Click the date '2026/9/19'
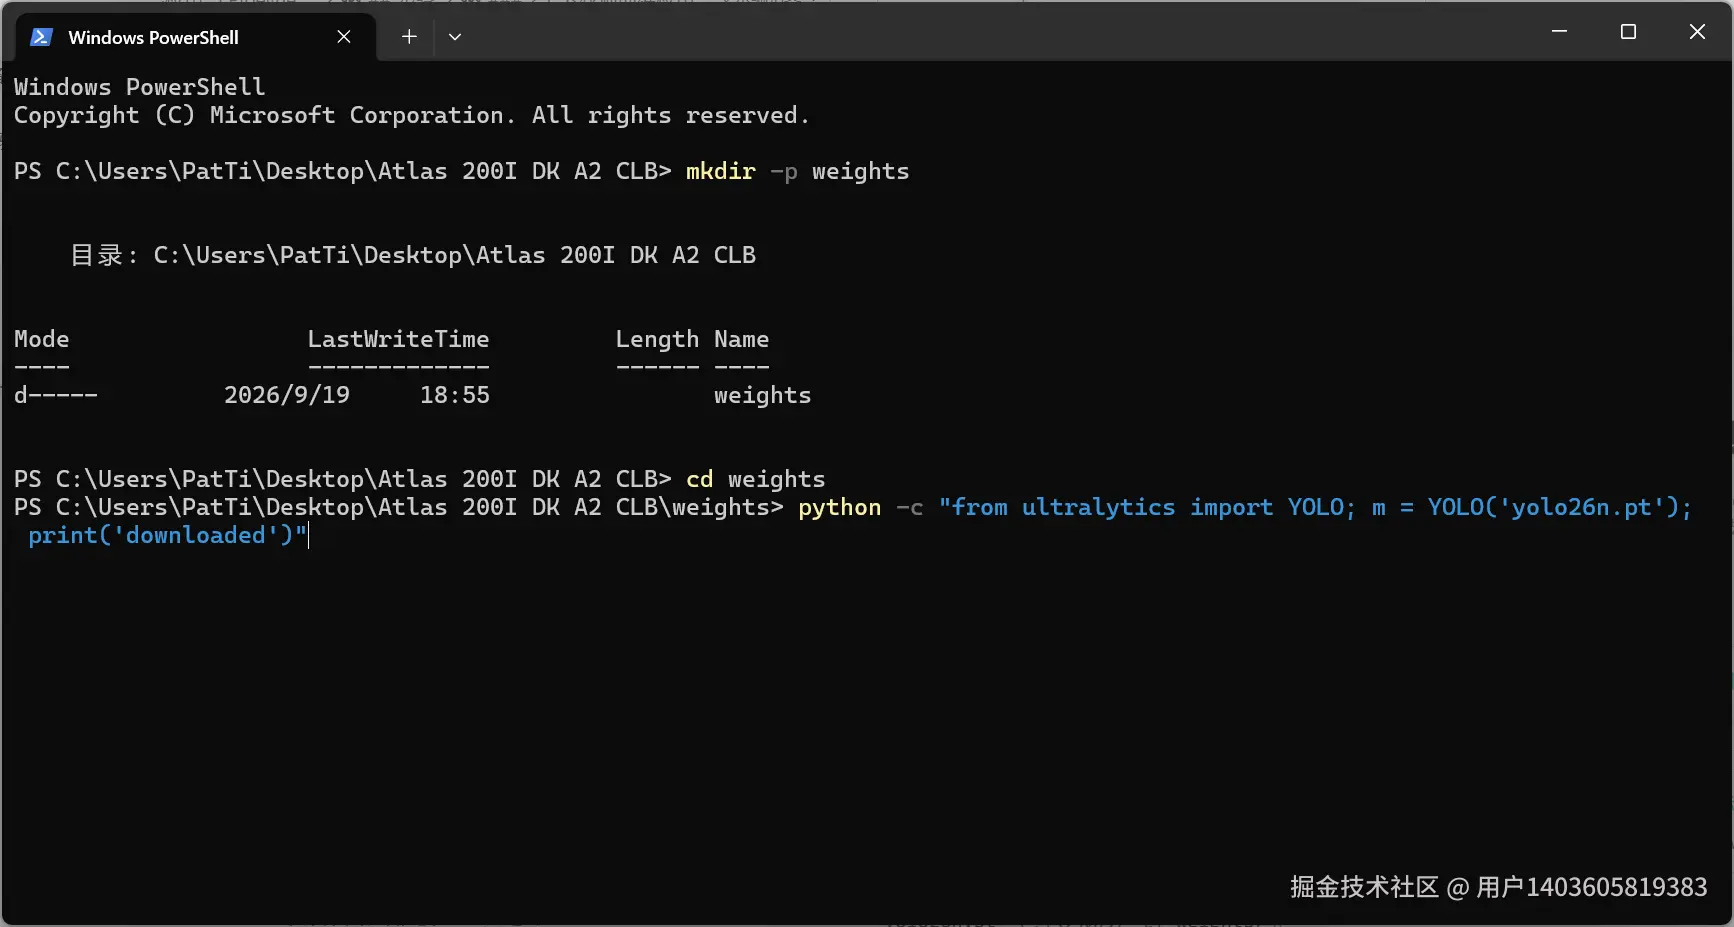Image resolution: width=1734 pixels, height=927 pixels. 287,395
